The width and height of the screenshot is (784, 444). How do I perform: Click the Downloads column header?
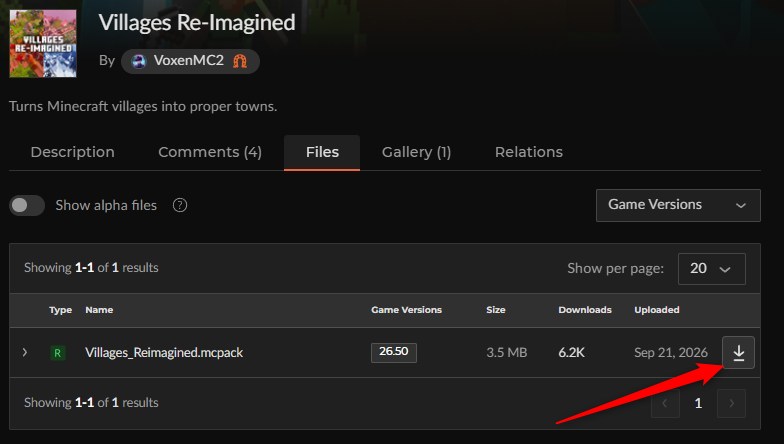585,310
